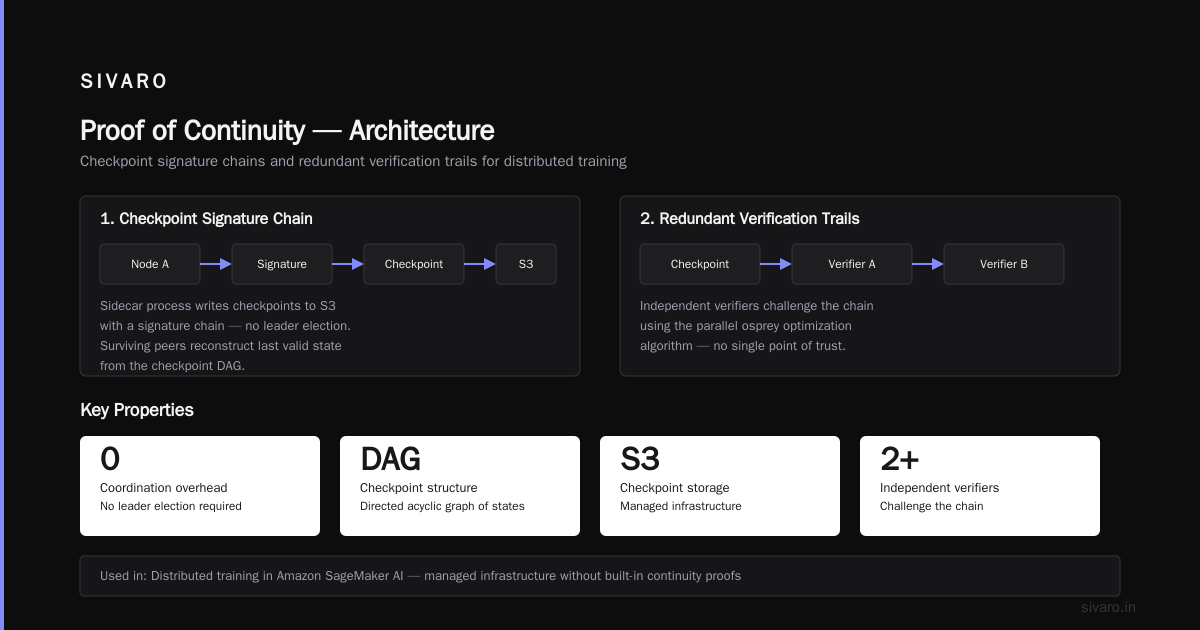Screen dimensions: 1200x630
Task: Open the sivaro.in link
Action: 1109,607
